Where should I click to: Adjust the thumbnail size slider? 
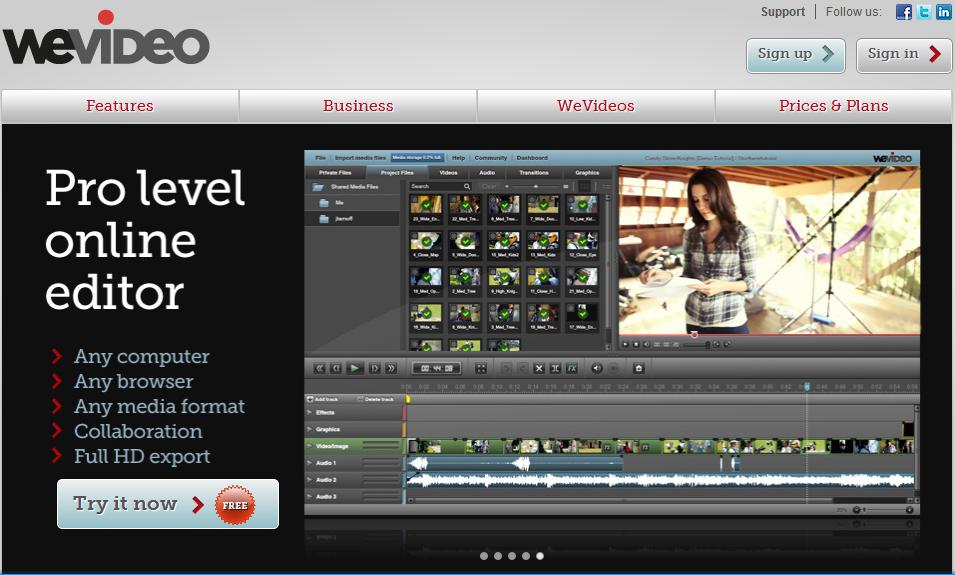point(536,186)
